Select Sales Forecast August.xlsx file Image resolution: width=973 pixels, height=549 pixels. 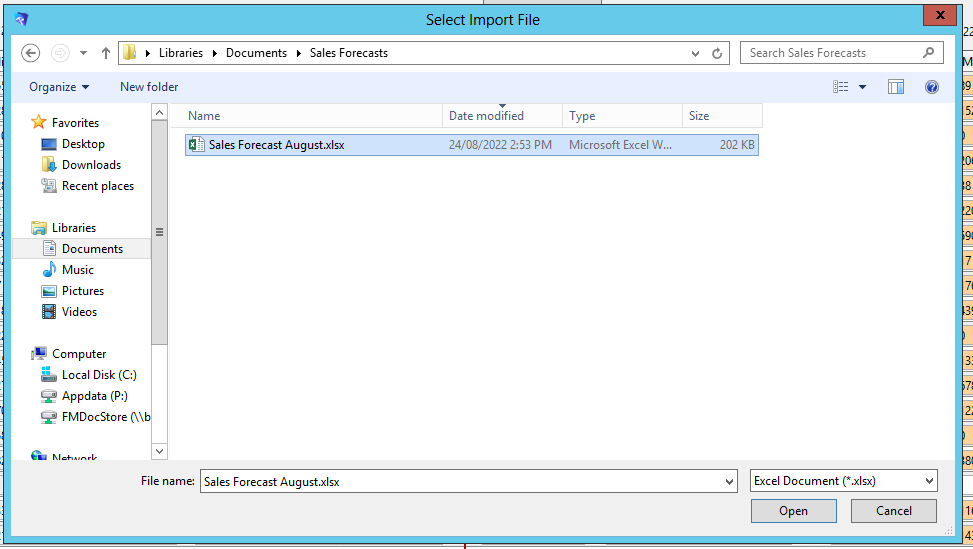pyautogui.click(x=472, y=145)
